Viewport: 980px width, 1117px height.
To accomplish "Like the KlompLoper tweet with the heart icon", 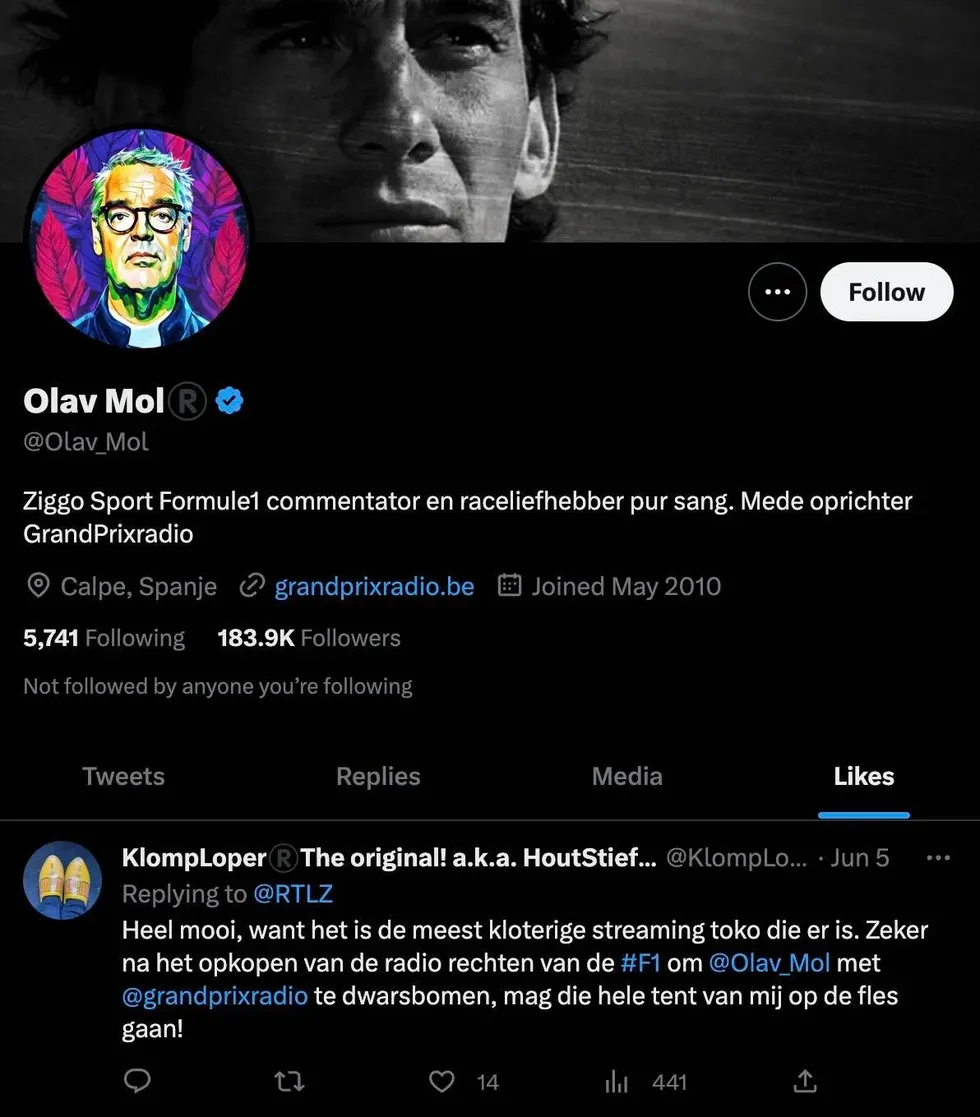I will [442, 1081].
